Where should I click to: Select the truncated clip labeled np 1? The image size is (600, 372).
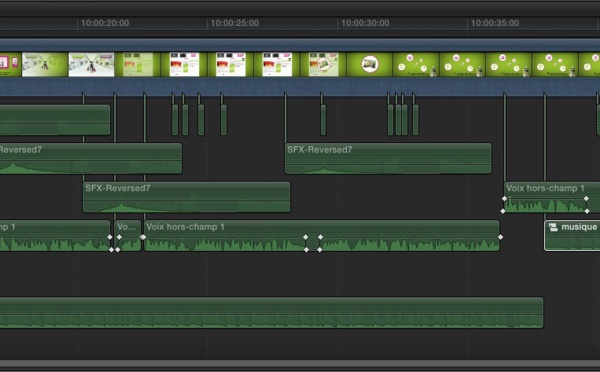point(55,235)
